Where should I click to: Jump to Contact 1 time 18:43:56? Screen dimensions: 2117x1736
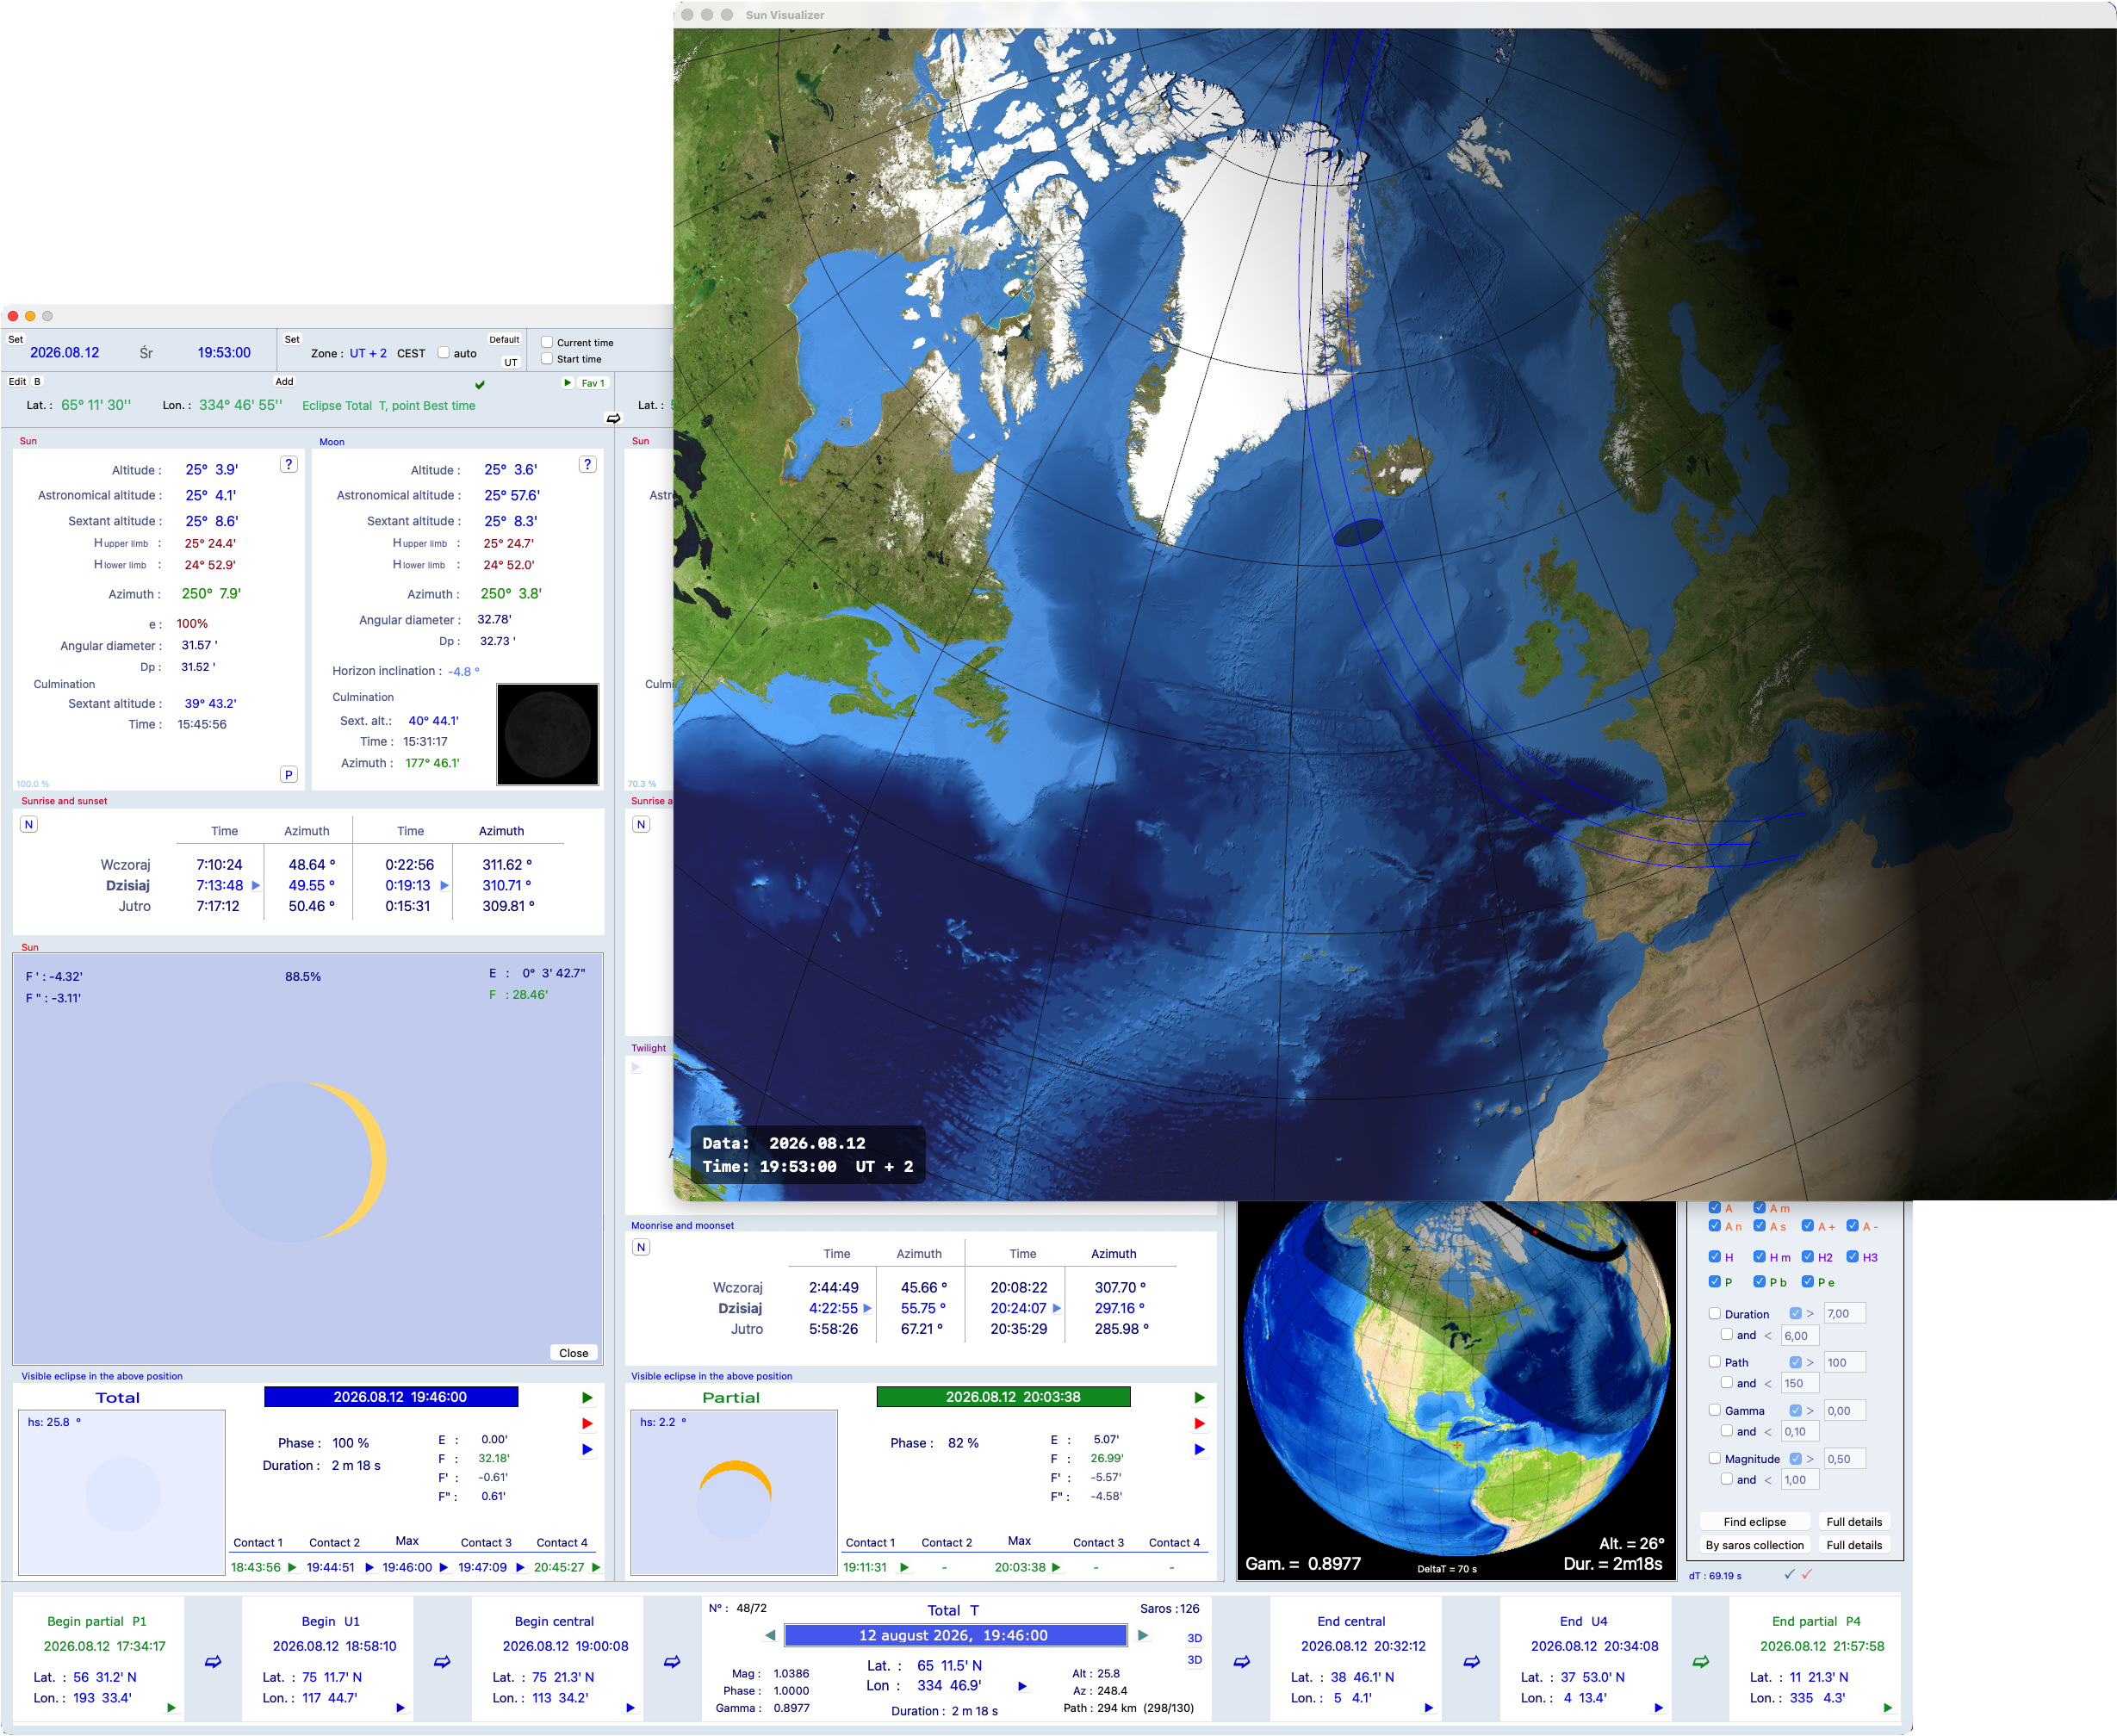point(292,1567)
